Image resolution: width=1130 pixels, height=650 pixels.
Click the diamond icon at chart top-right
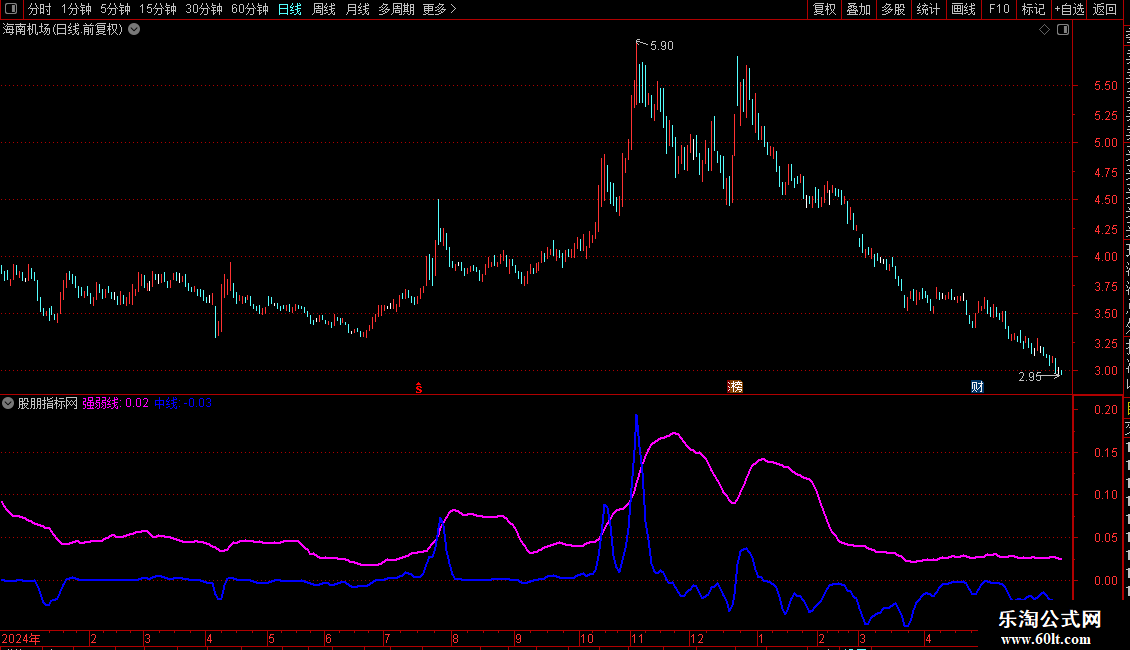1044,30
